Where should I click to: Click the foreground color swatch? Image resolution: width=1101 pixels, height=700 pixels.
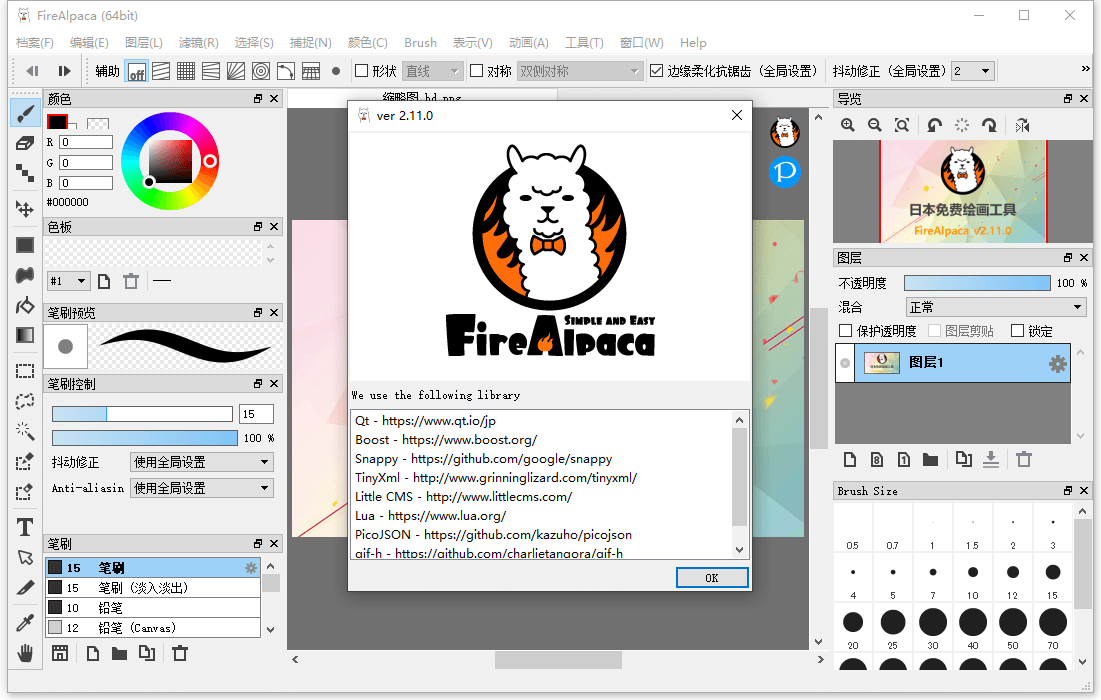click(57, 121)
